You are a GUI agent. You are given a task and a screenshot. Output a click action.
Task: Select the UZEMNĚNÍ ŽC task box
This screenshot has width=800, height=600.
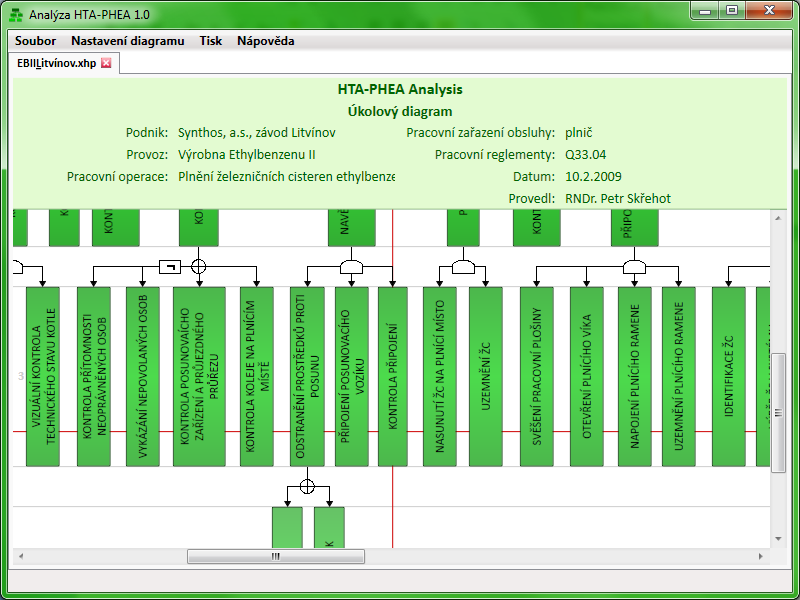pos(486,377)
